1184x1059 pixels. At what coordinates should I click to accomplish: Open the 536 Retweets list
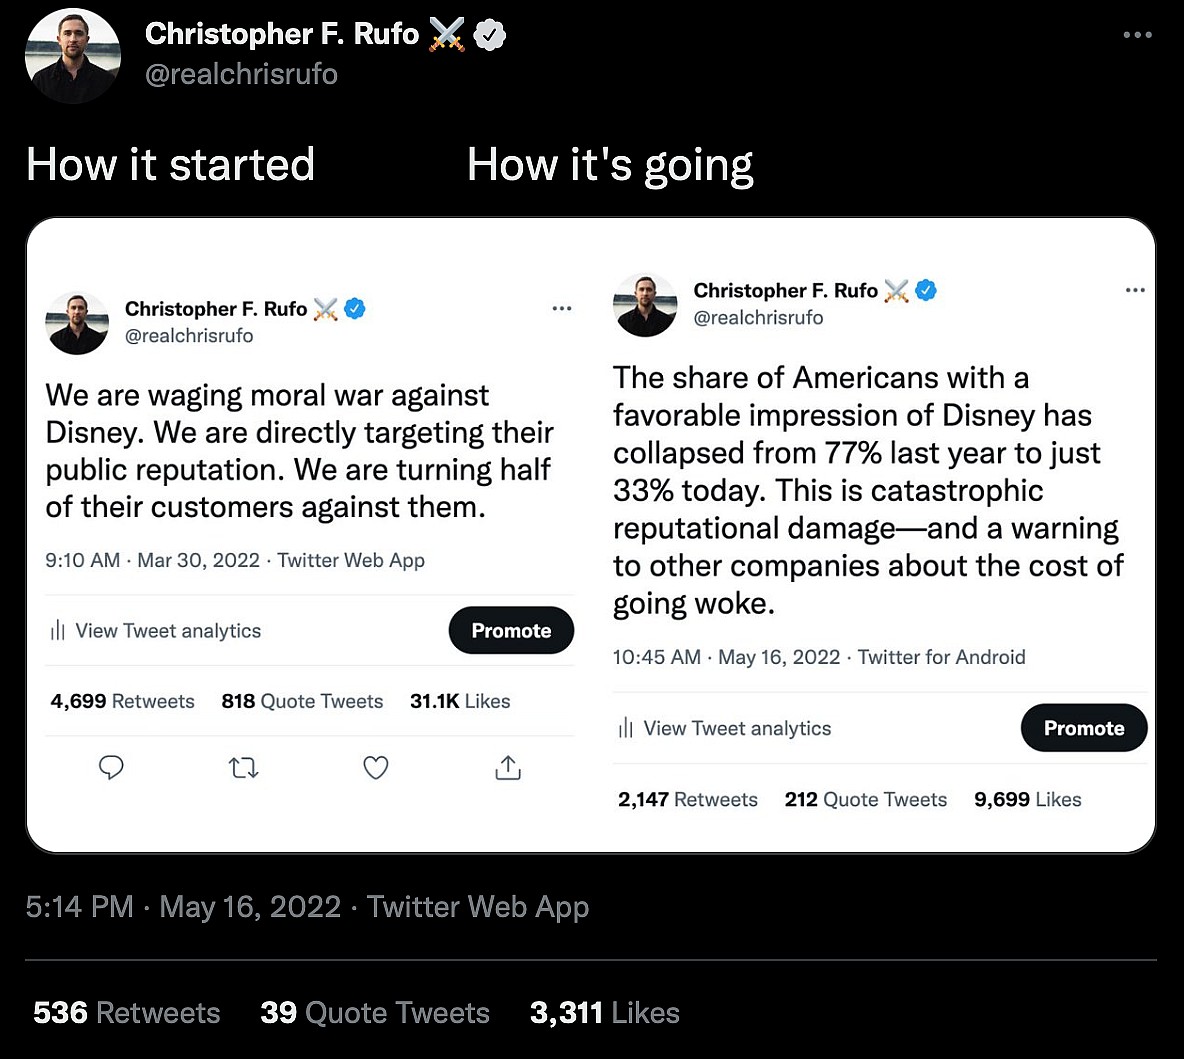pyautogui.click(x=126, y=1013)
